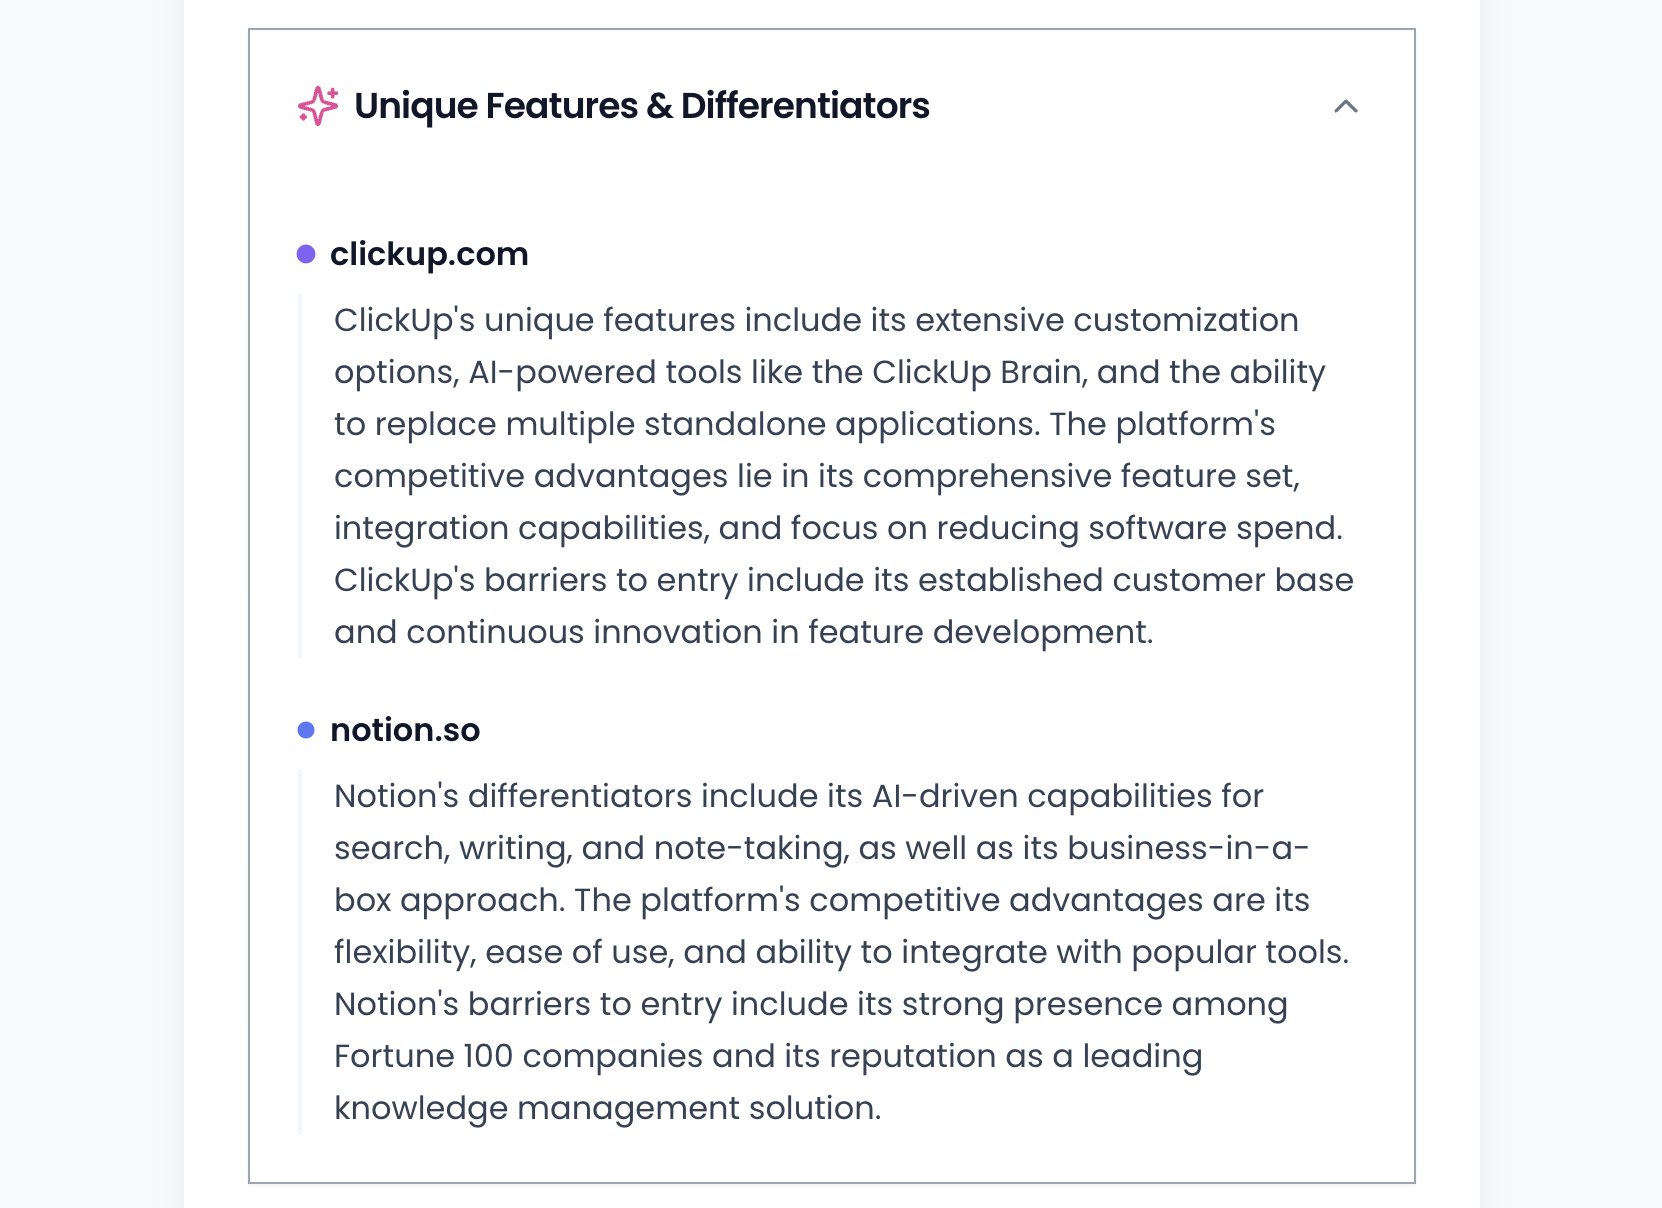Viewport: 1662px width, 1208px height.
Task: Click the Unique Features & Differentiators heading
Action: [642, 106]
